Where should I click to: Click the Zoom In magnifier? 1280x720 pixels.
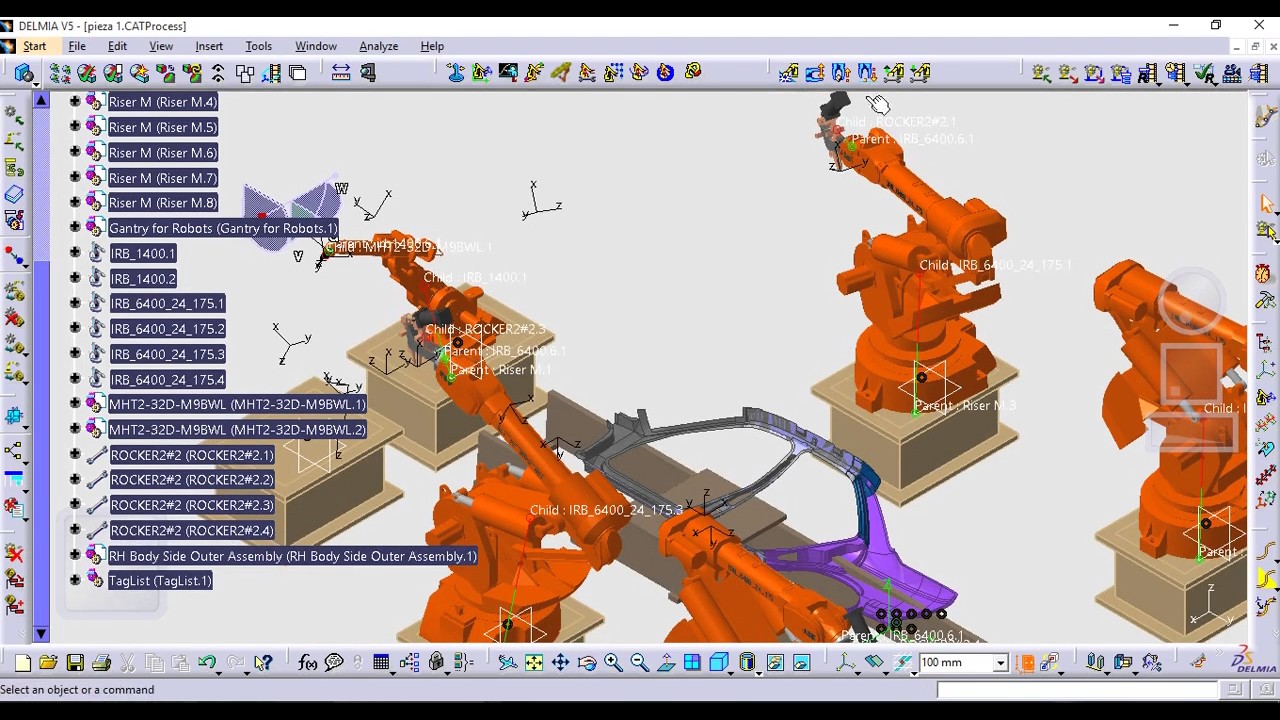613,662
